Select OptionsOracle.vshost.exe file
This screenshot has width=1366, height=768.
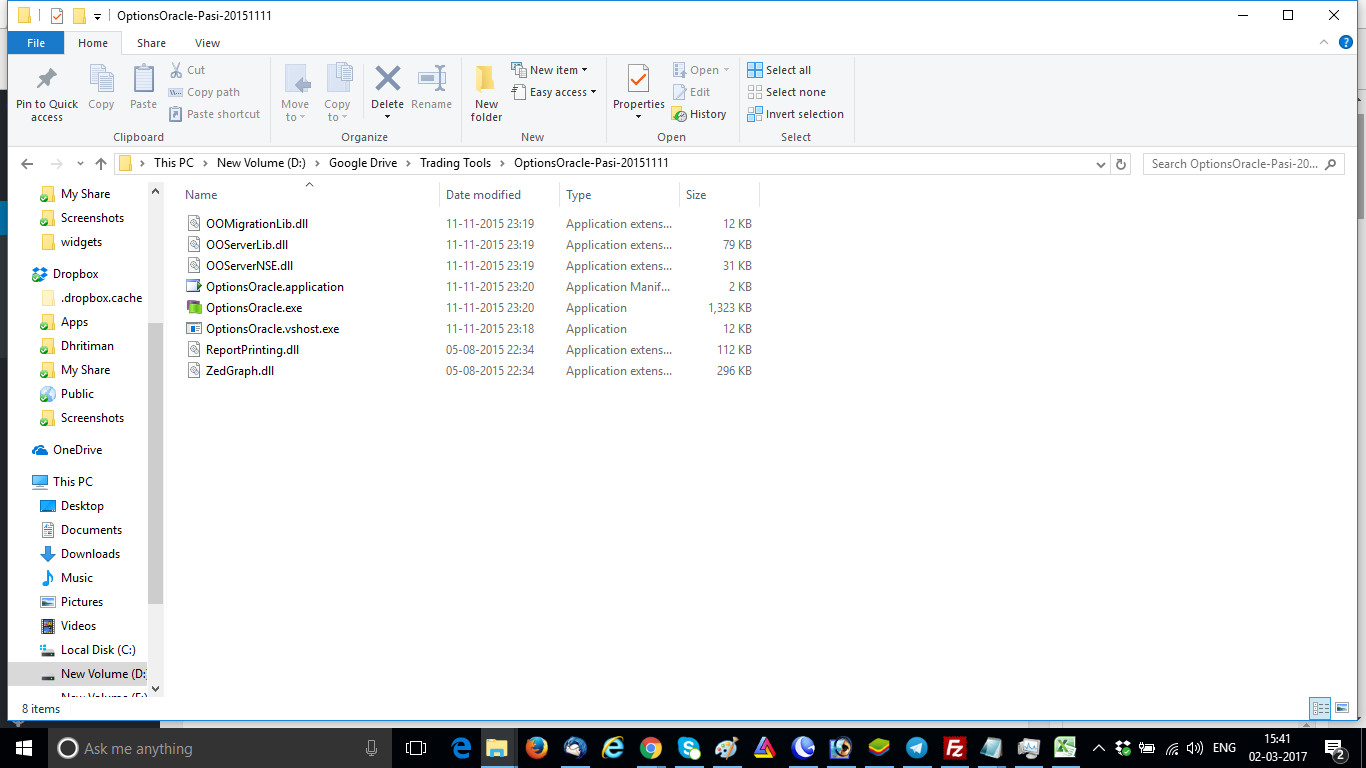click(x=272, y=329)
